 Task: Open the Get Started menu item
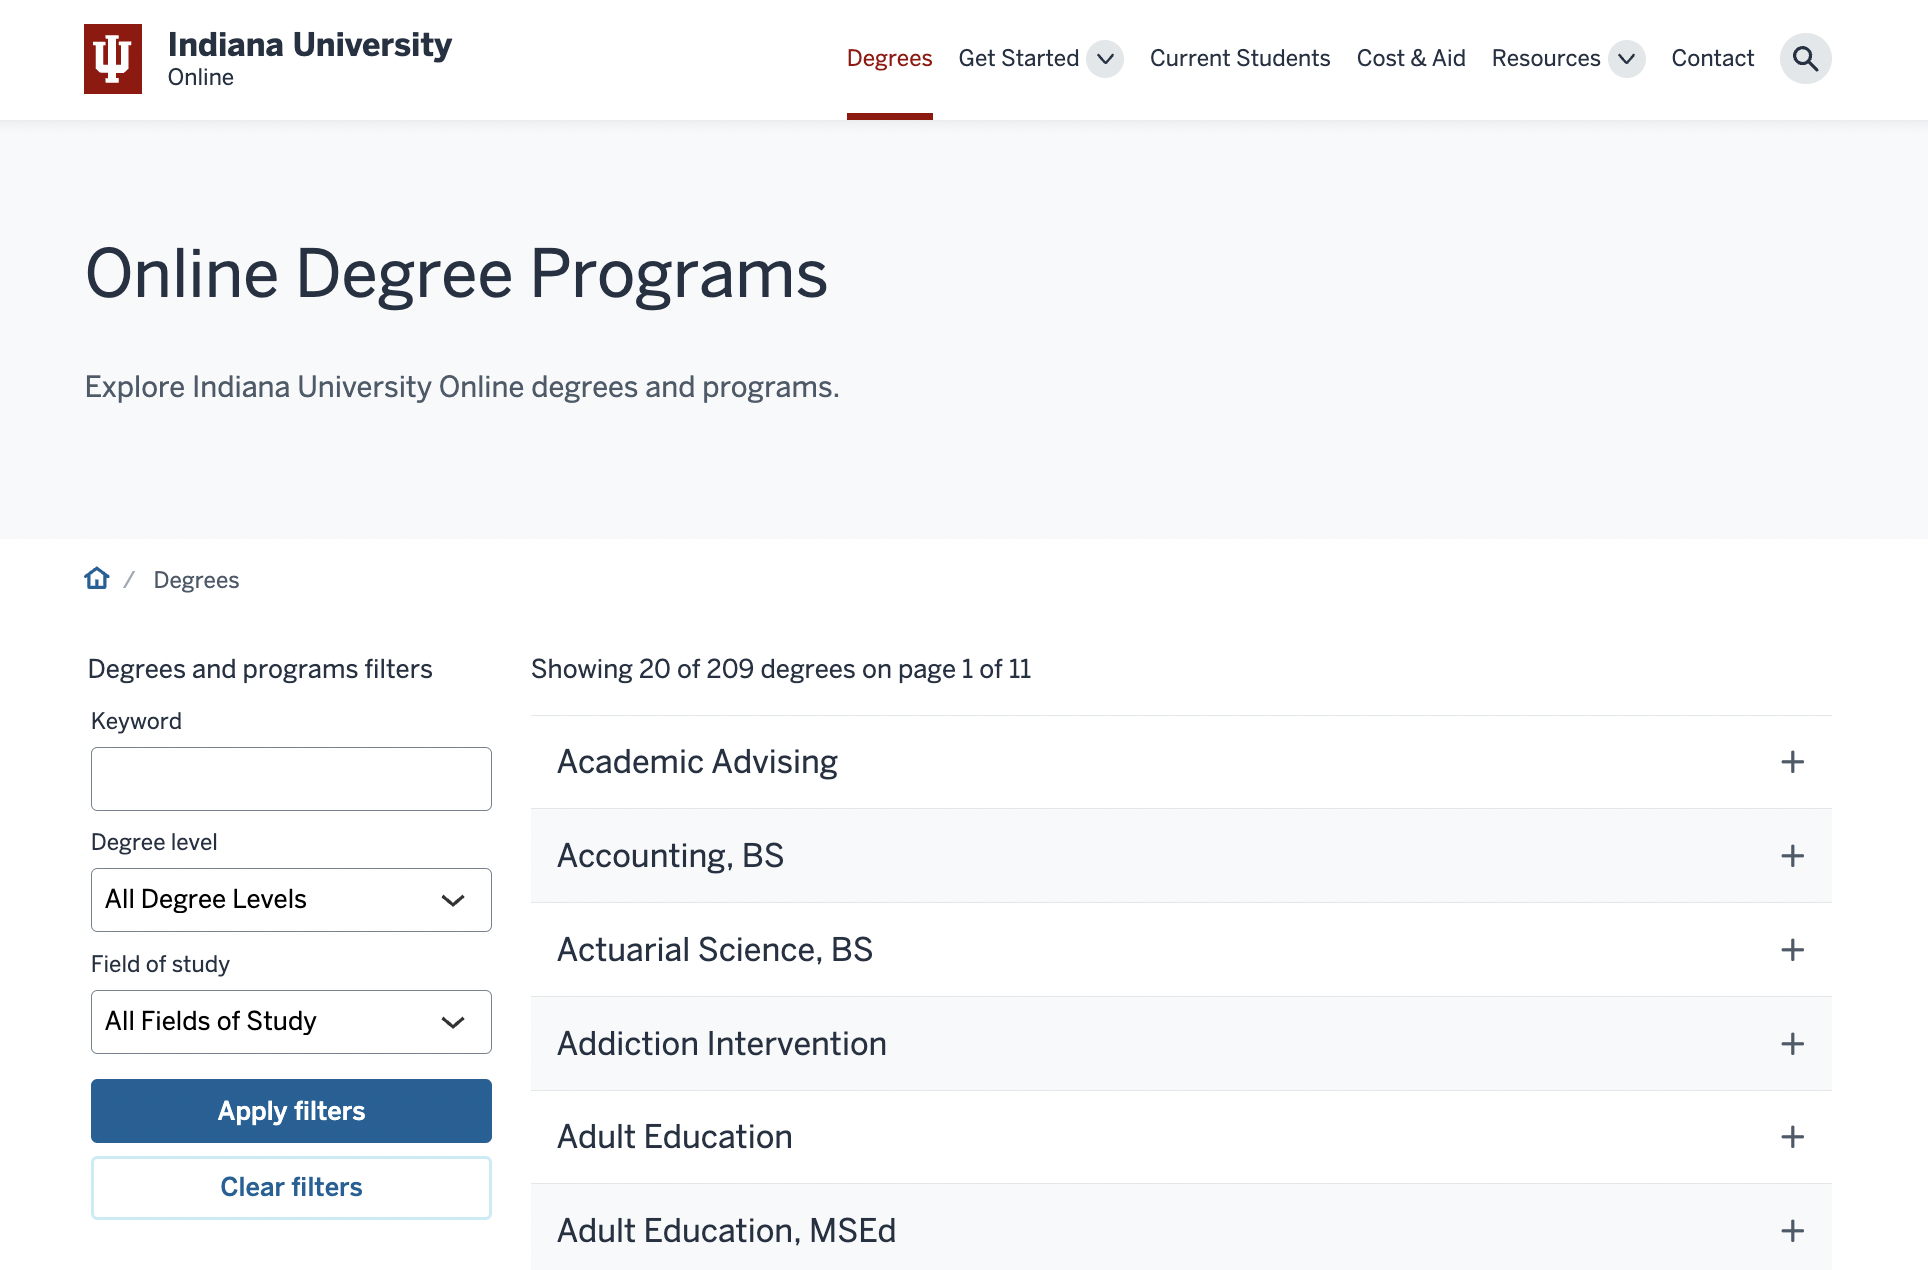[1018, 59]
